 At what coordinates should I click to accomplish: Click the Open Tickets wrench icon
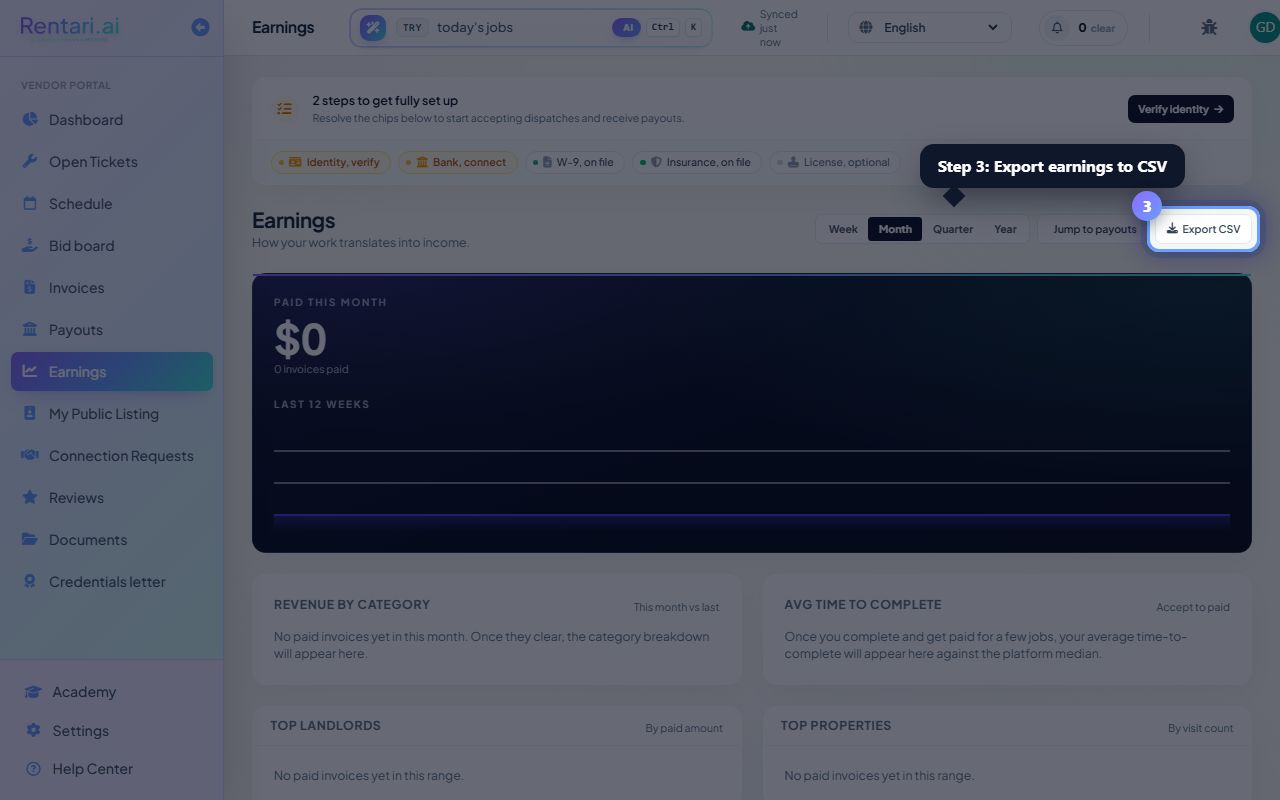tap(30, 162)
